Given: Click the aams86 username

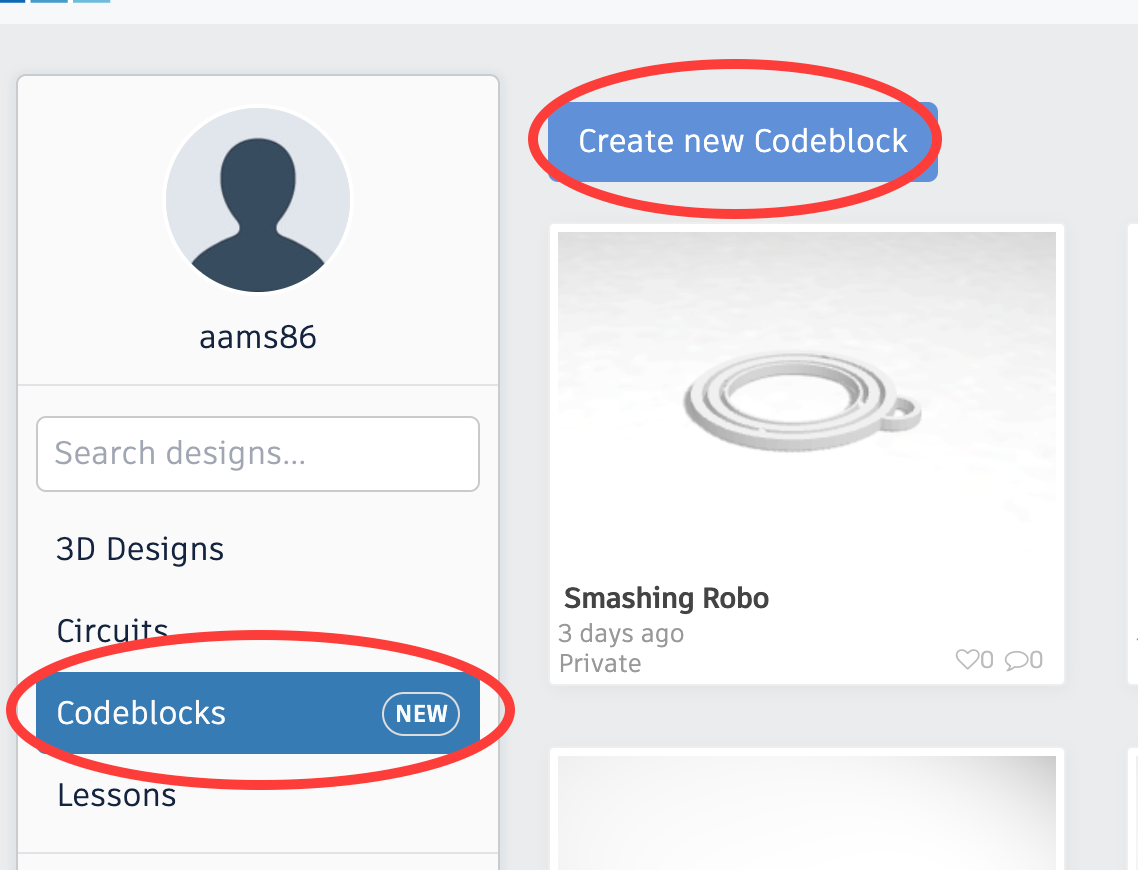Looking at the screenshot, I should tap(257, 337).
